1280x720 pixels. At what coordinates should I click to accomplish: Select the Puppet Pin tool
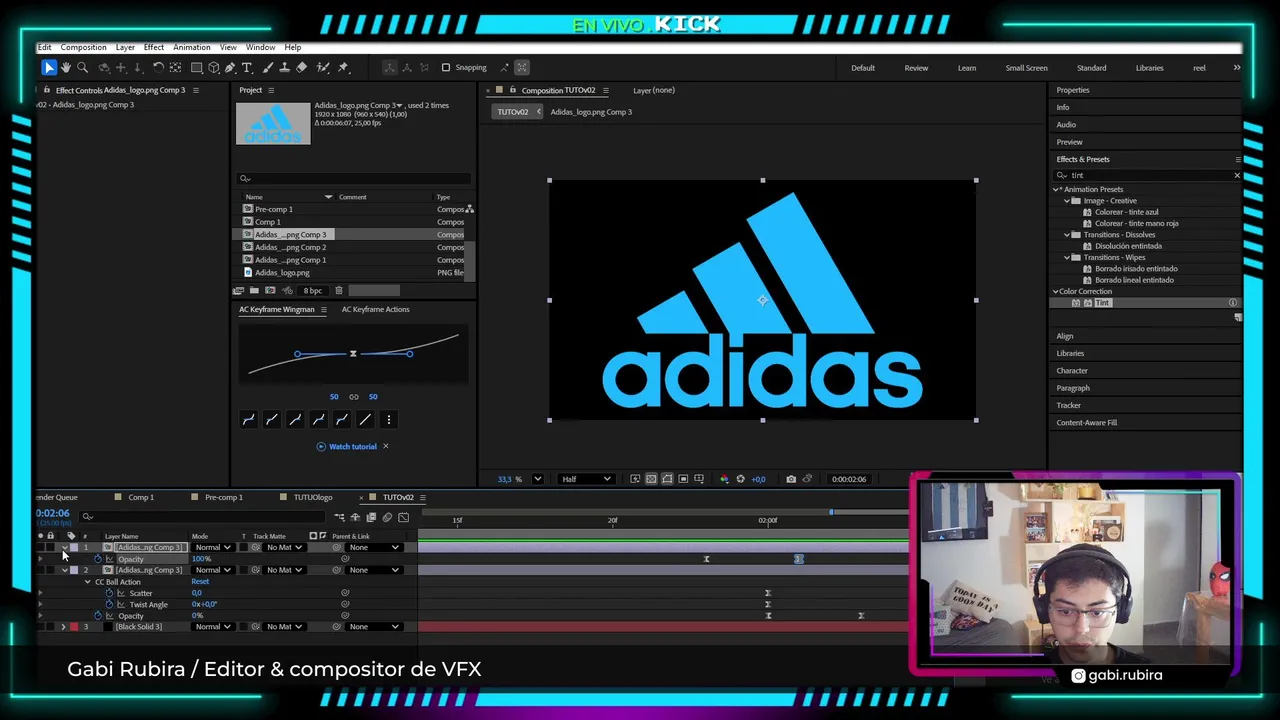[343, 67]
